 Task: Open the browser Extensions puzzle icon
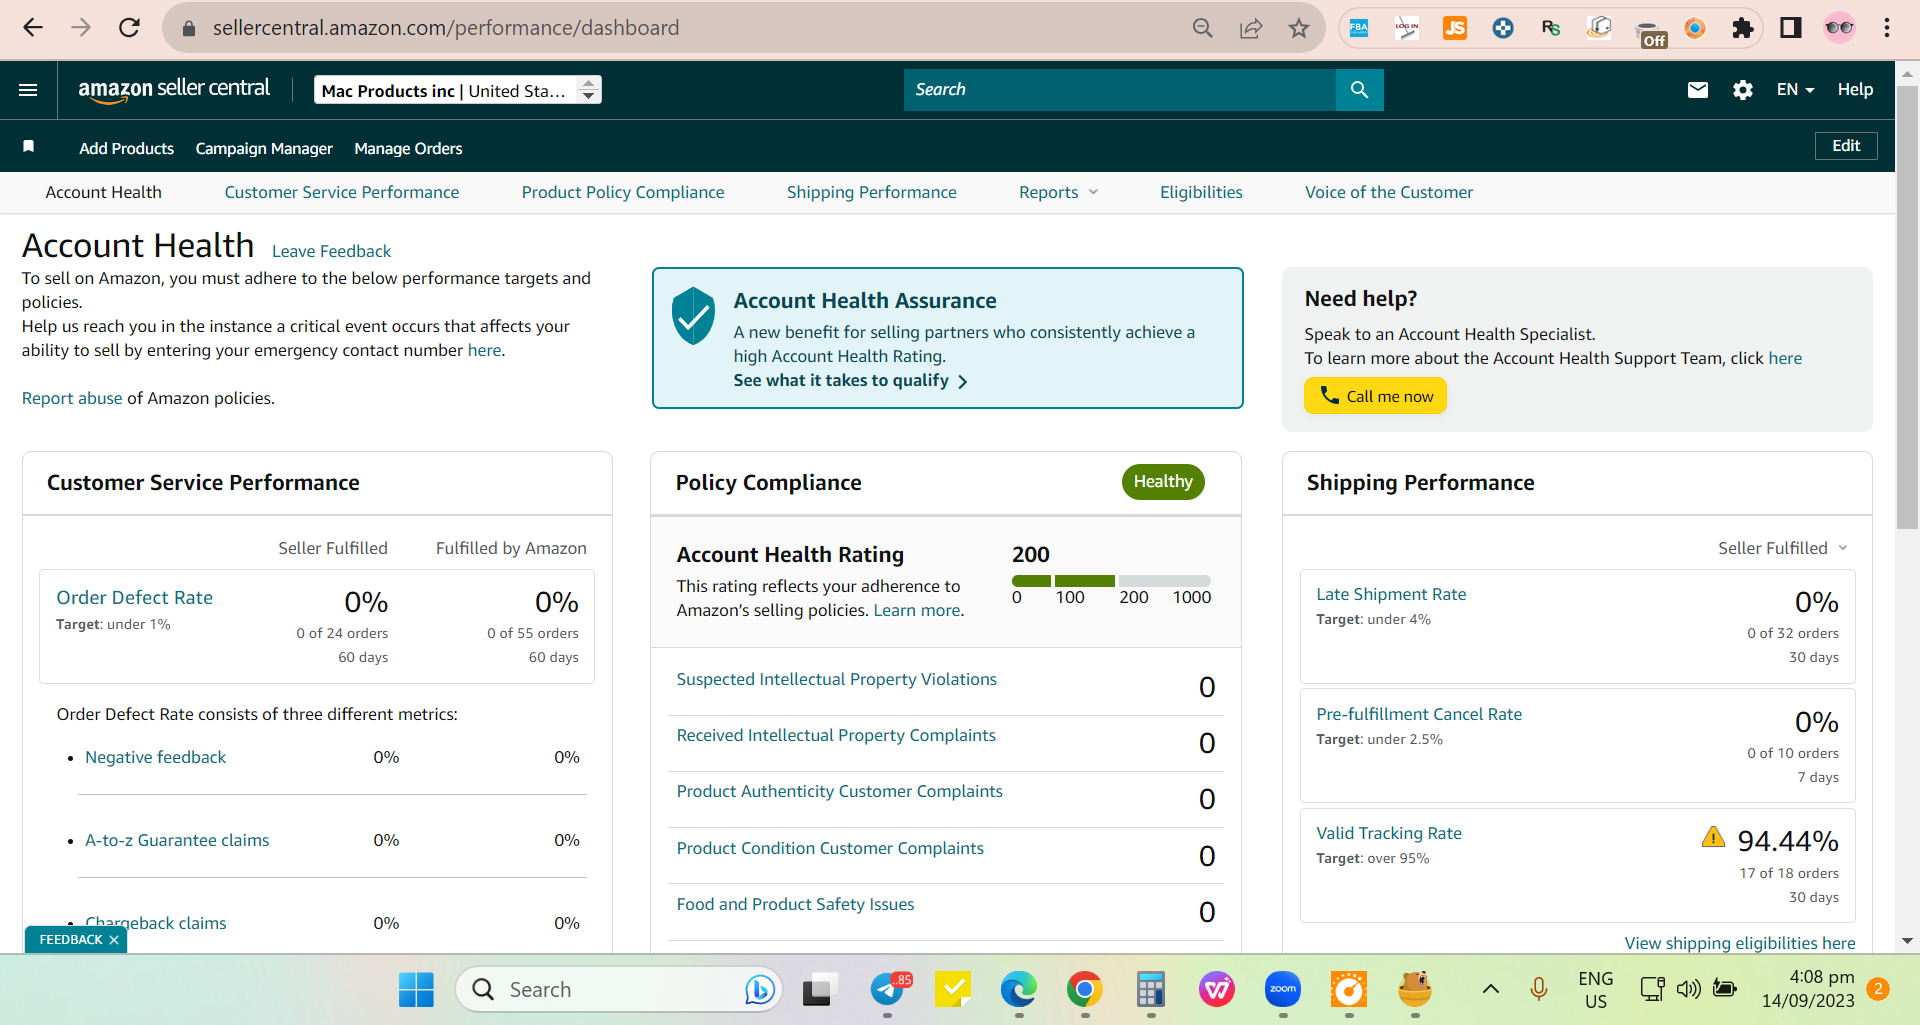[1743, 28]
